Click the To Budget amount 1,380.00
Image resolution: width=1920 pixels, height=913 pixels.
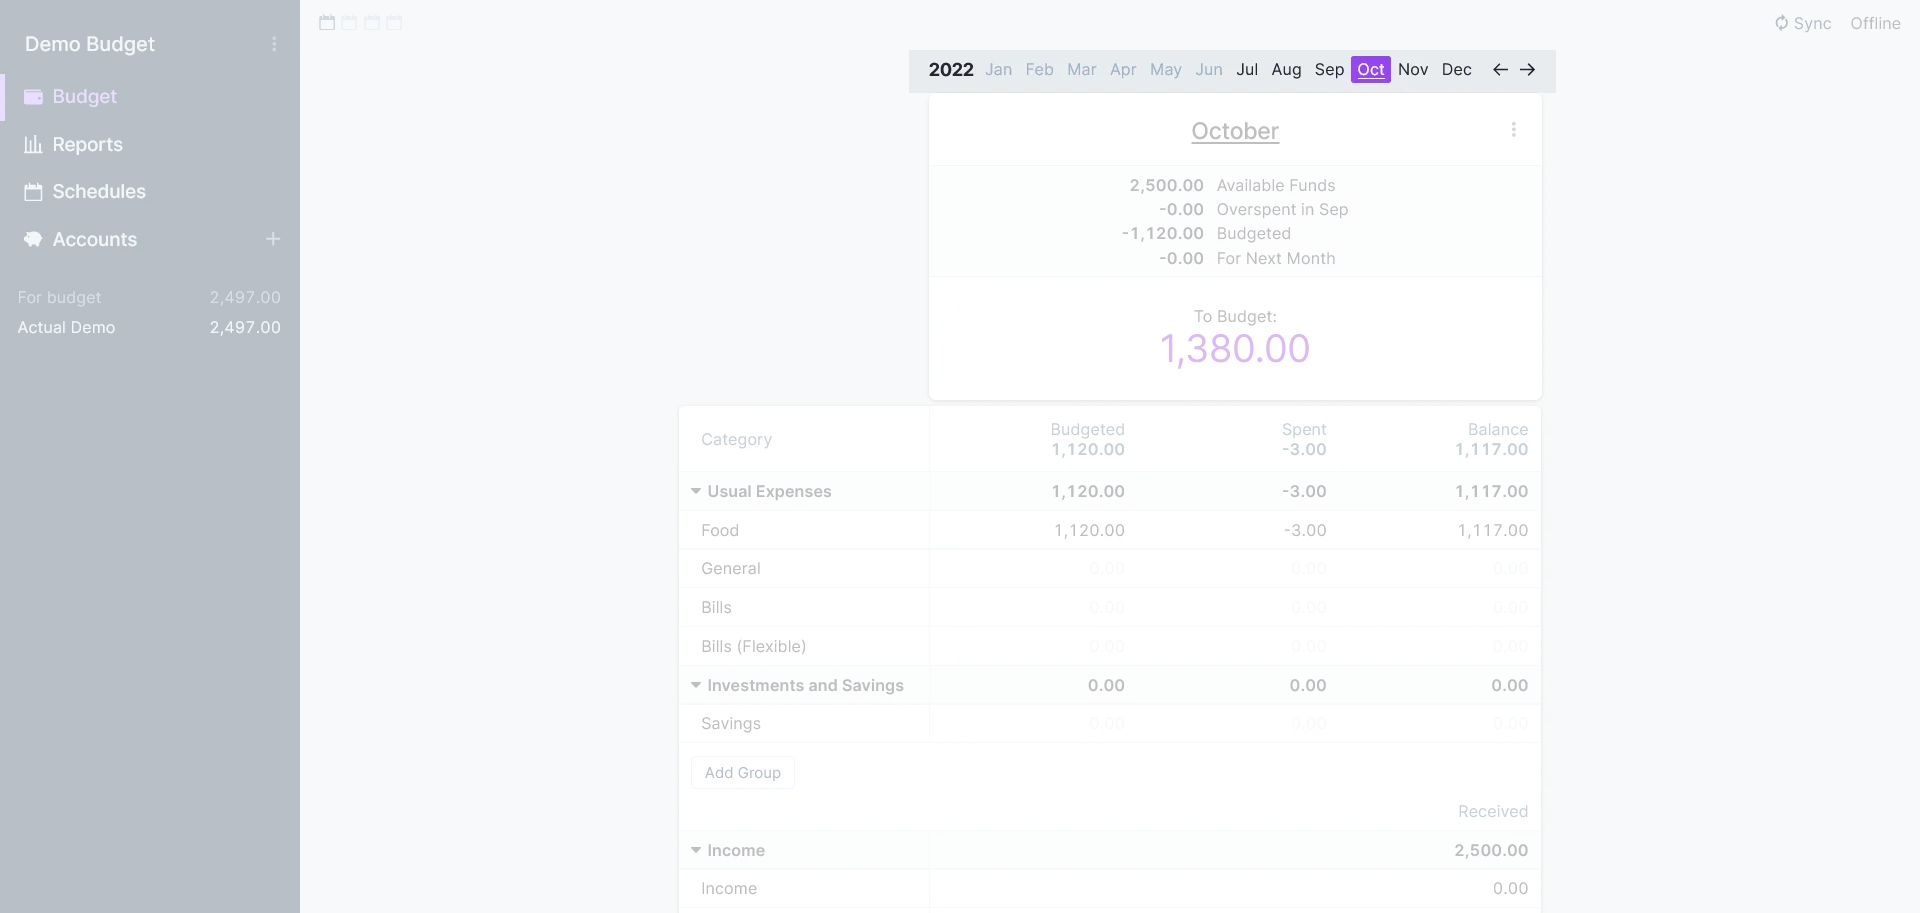[x=1234, y=349]
